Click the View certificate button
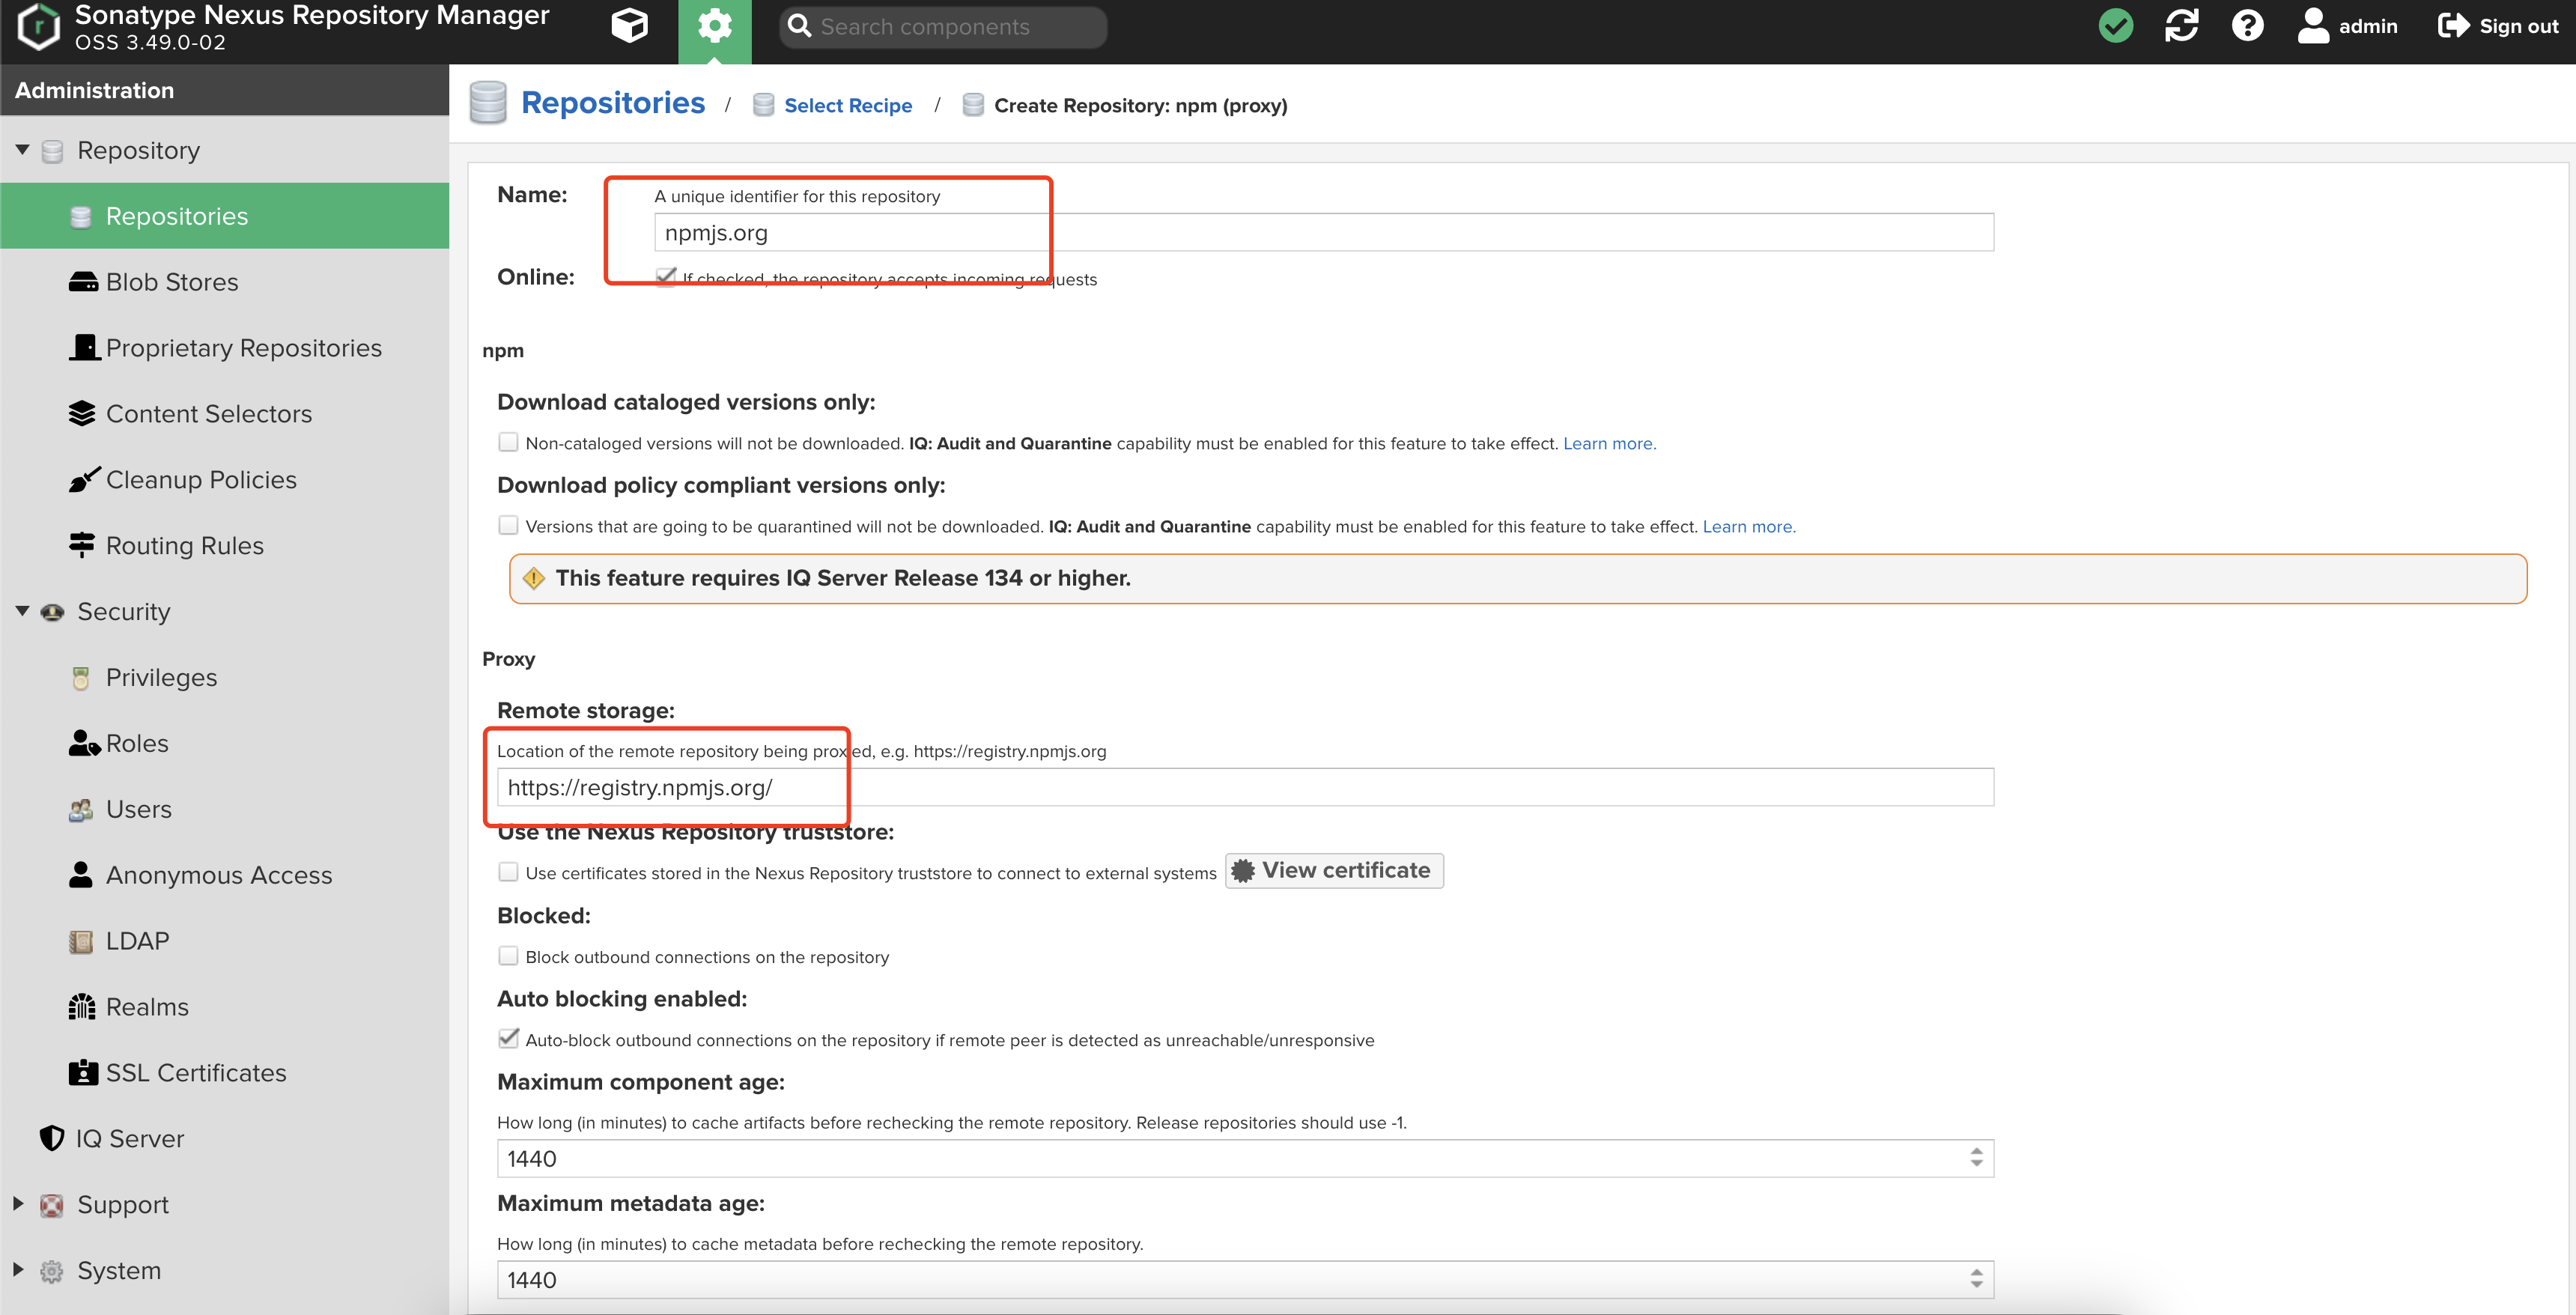Viewport: 2576px width, 1315px height. tap(1334, 871)
